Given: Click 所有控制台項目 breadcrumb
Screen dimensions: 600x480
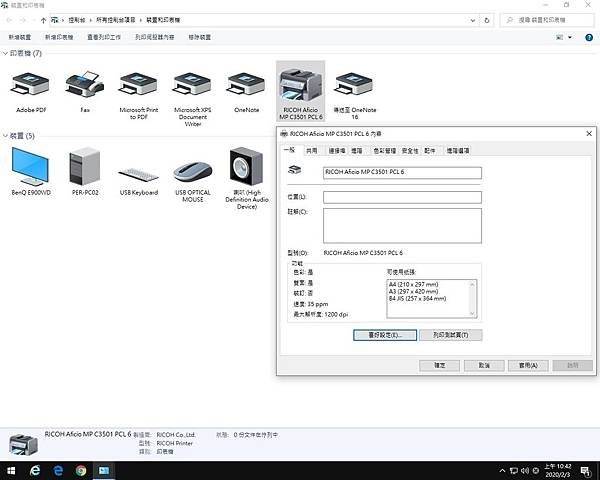Looking at the screenshot, I should pyautogui.click(x=116, y=20).
